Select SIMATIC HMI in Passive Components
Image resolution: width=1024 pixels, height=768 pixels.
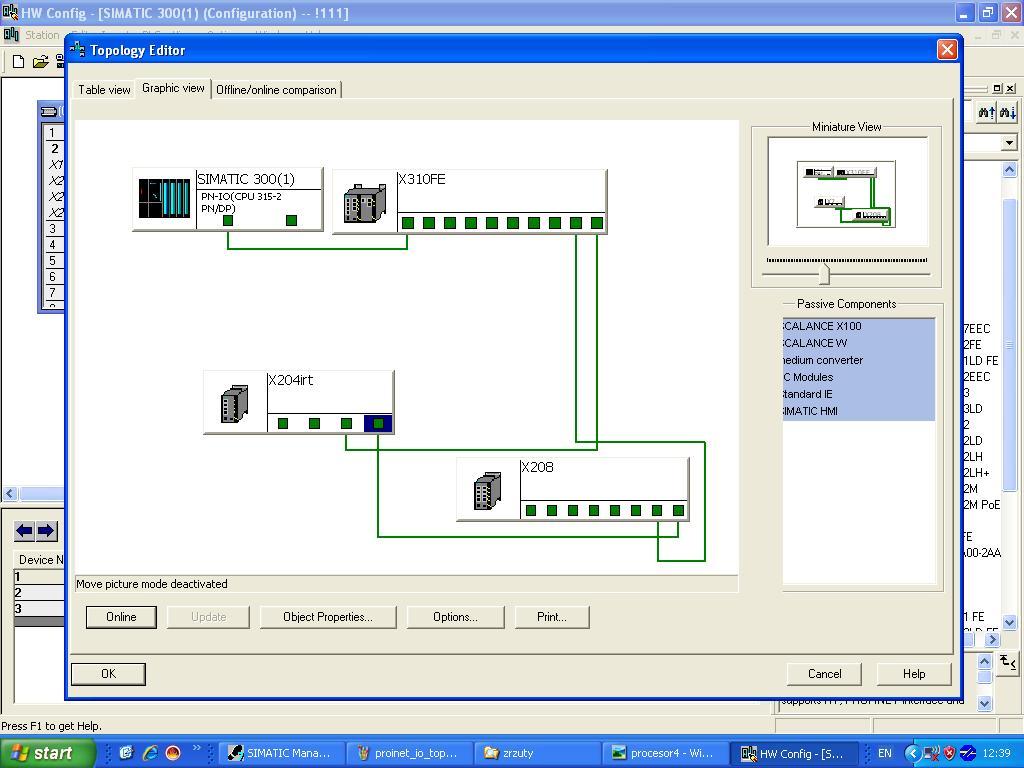coord(859,411)
